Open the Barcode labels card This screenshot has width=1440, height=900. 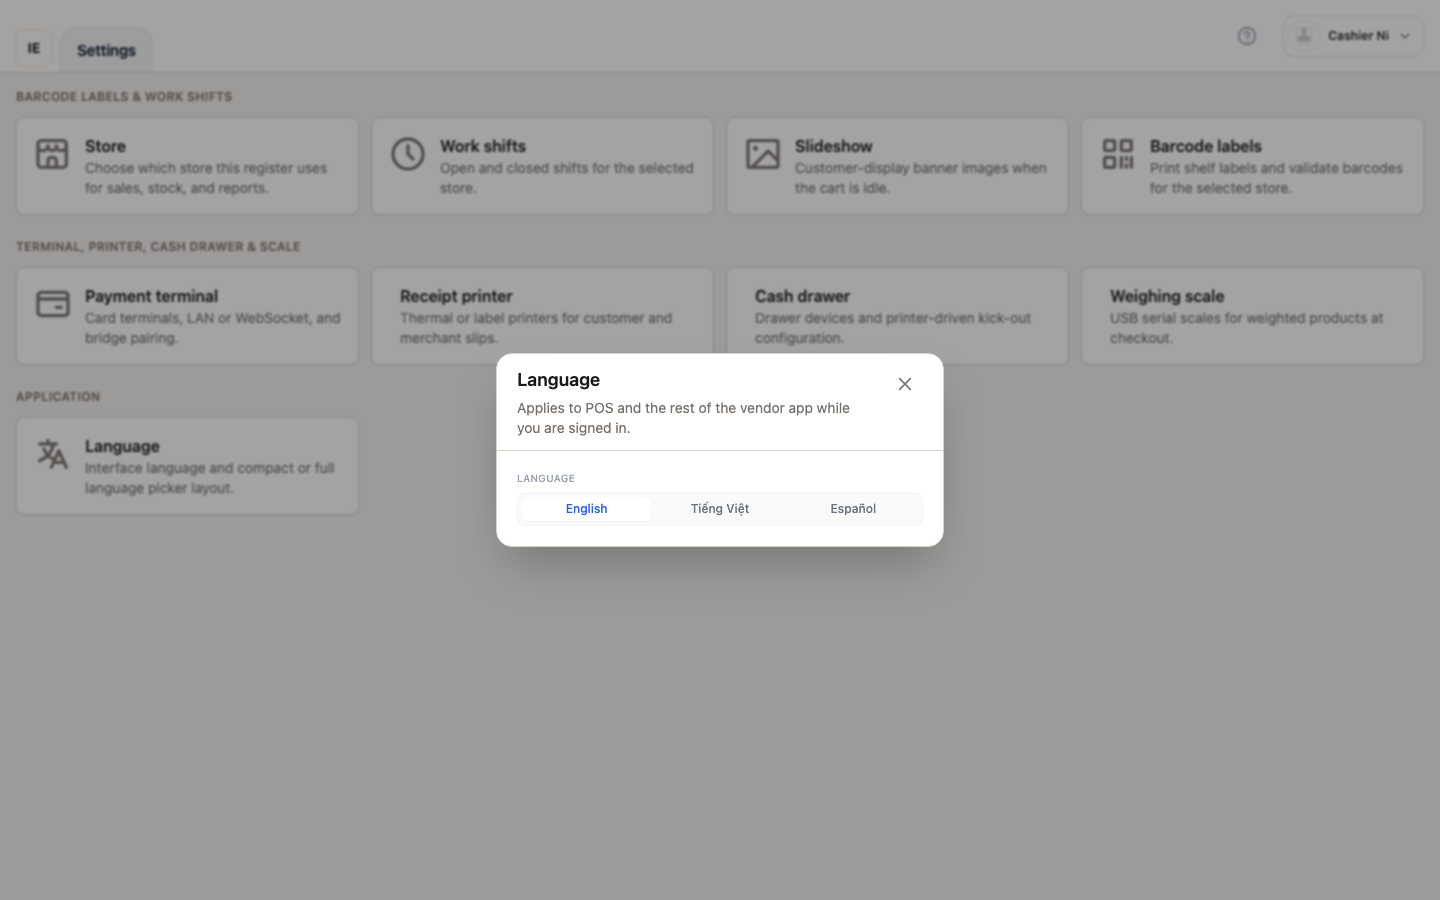pyautogui.click(x=1252, y=166)
